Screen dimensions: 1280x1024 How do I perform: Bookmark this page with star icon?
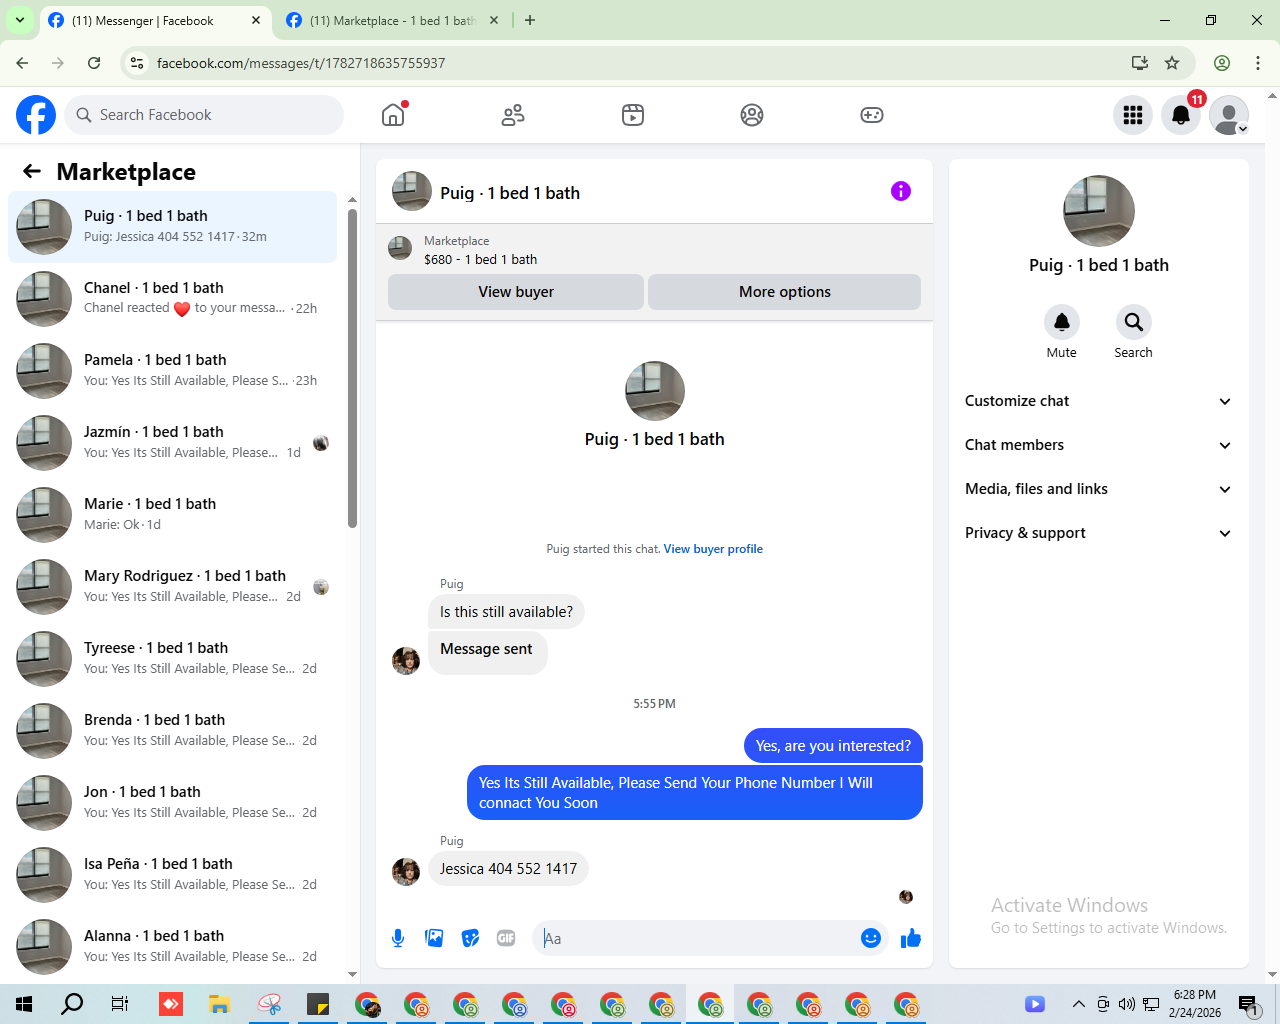pyautogui.click(x=1172, y=63)
